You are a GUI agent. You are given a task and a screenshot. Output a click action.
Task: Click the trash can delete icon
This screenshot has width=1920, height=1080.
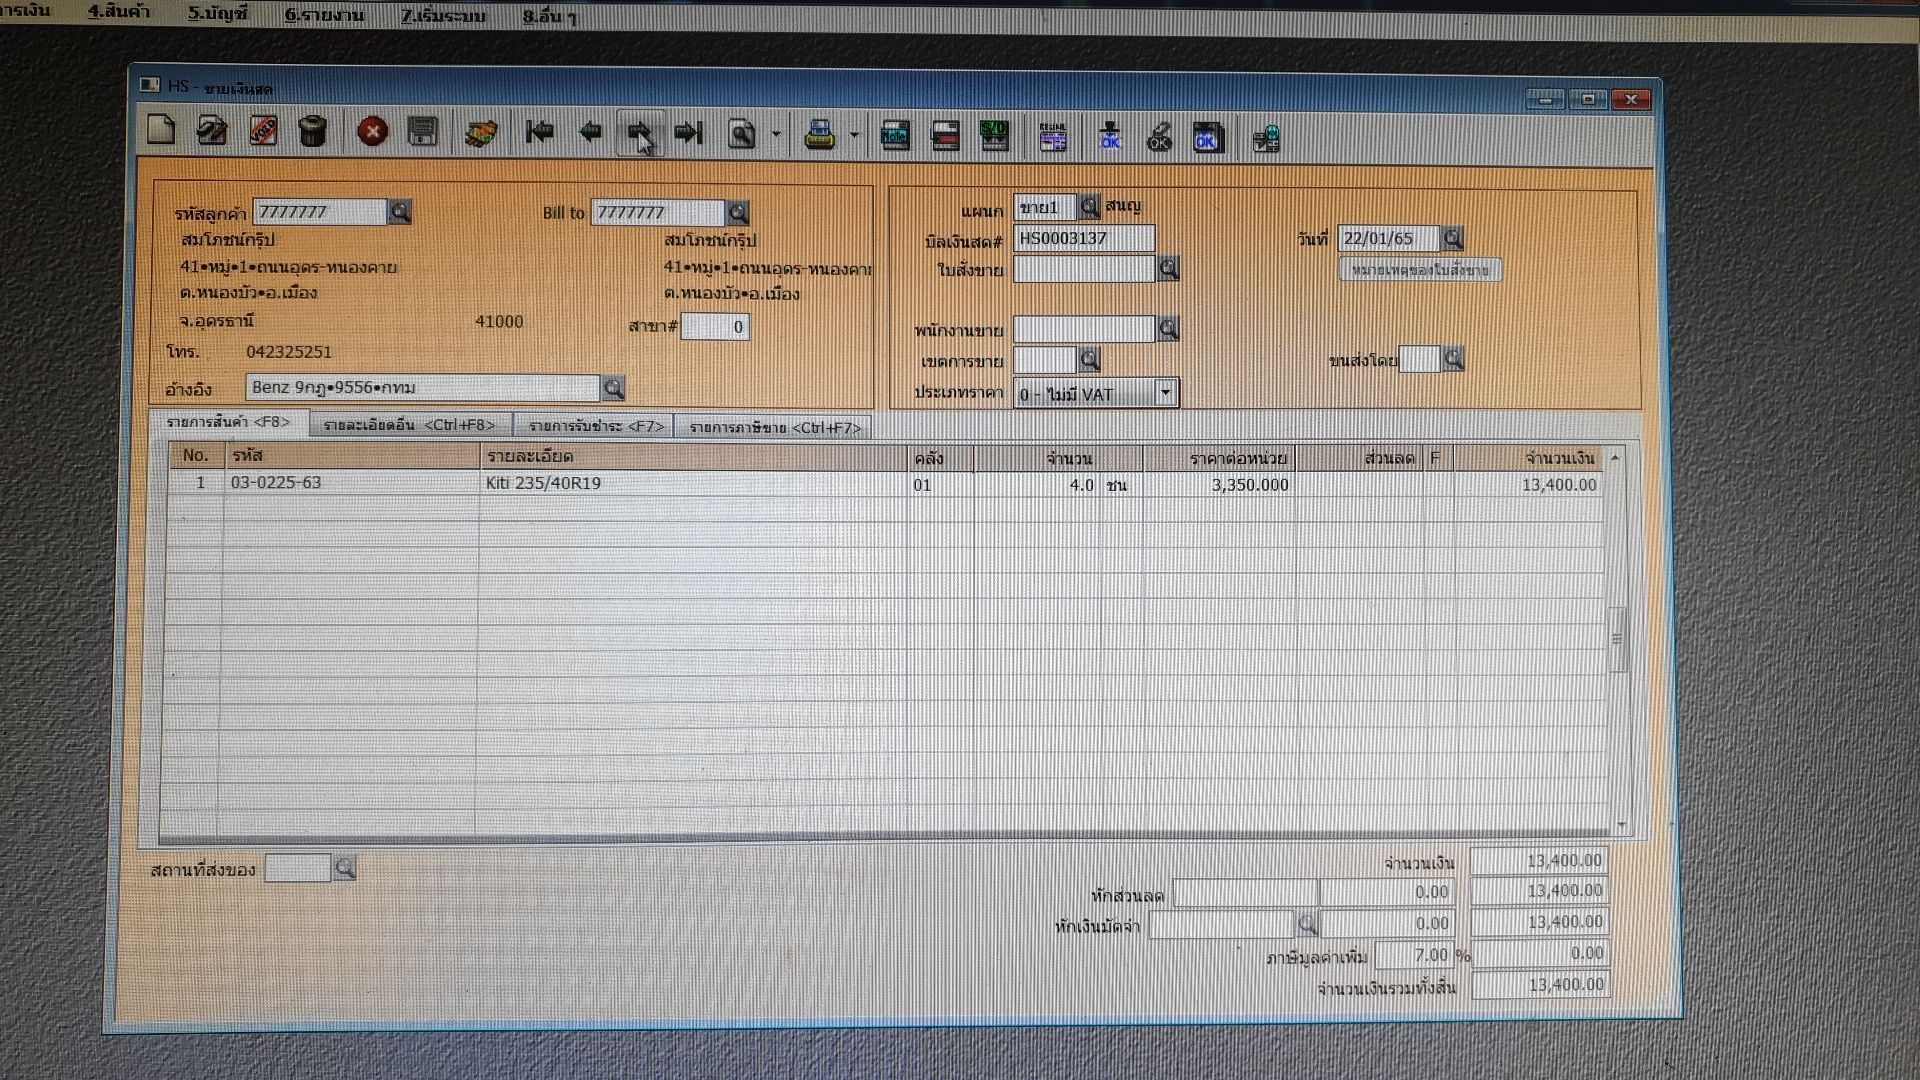(x=313, y=131)
